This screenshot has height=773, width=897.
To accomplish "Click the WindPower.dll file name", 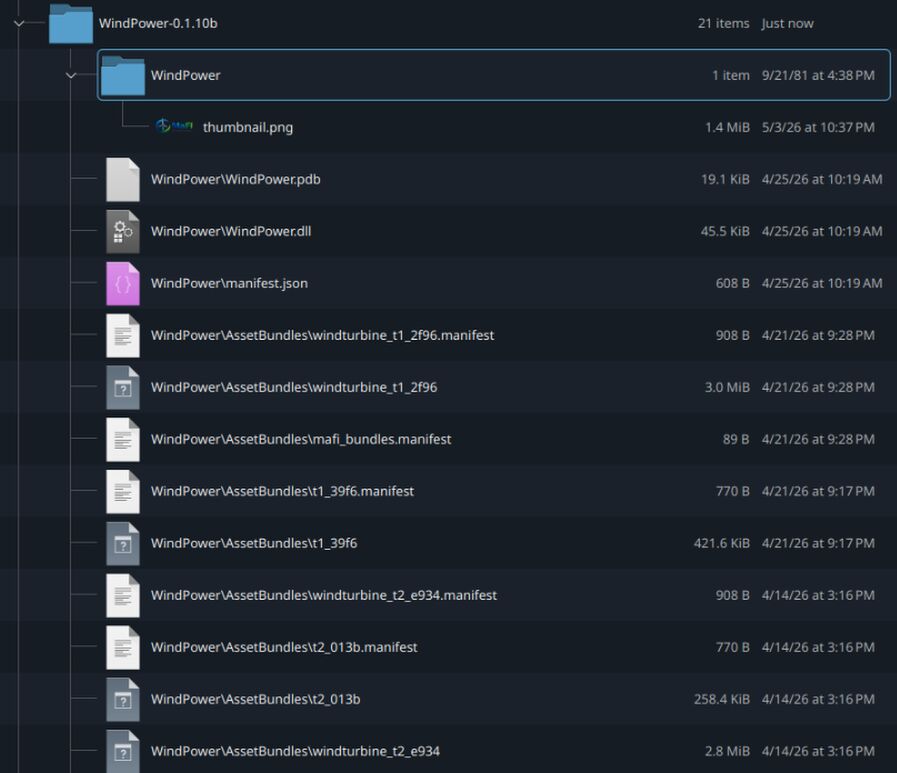I will pyautogui.click(x=231, y=231).
